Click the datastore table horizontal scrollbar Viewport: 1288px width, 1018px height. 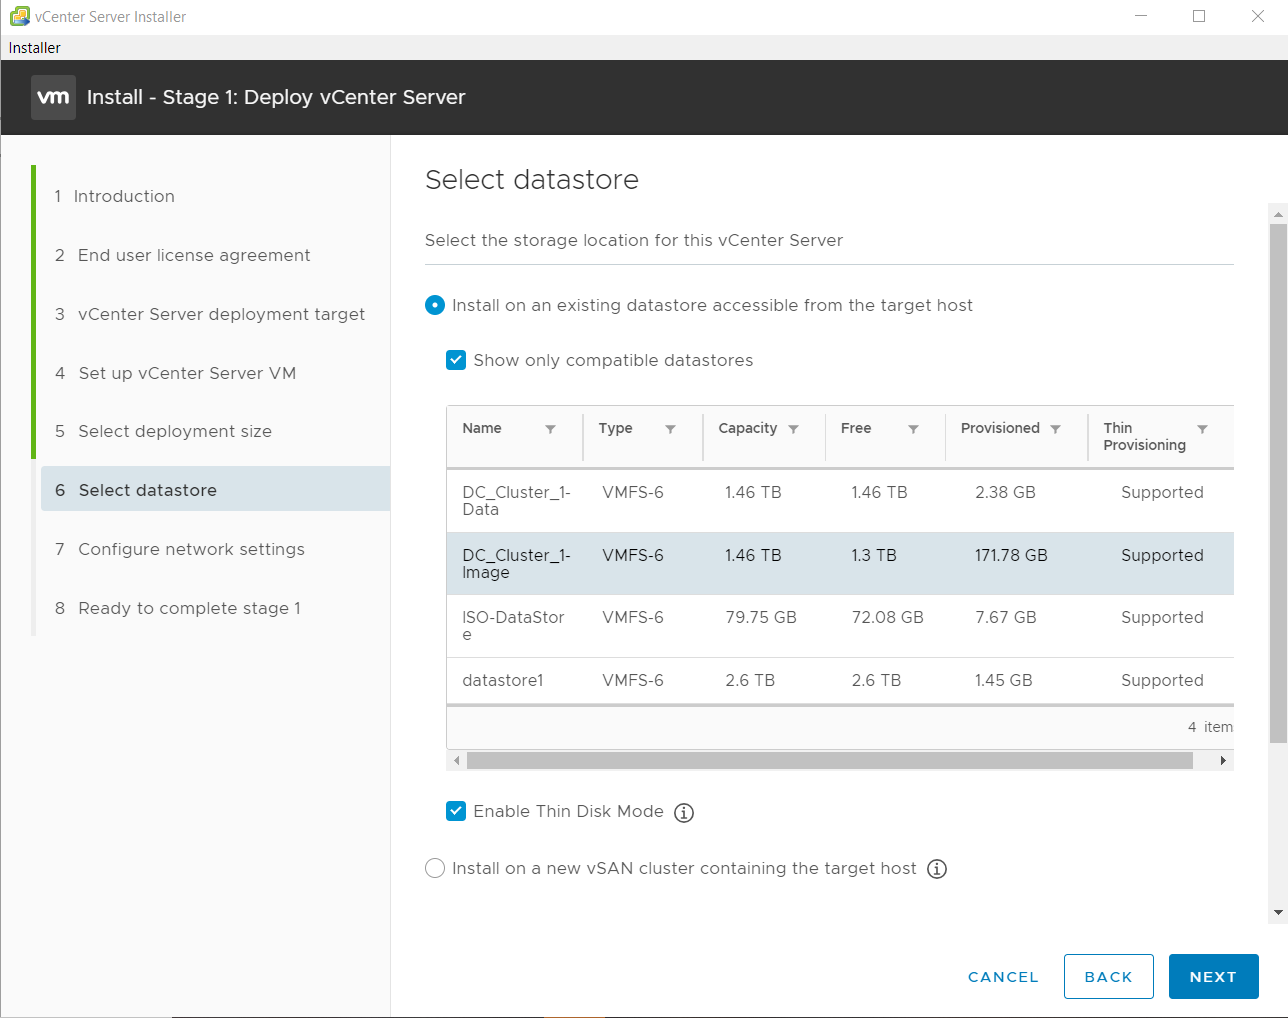[830, 761]
